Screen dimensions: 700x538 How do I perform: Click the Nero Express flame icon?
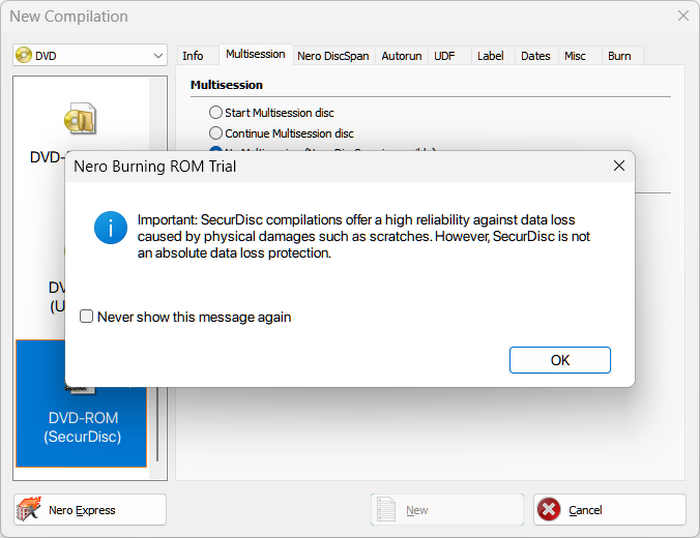click(29, 509)
